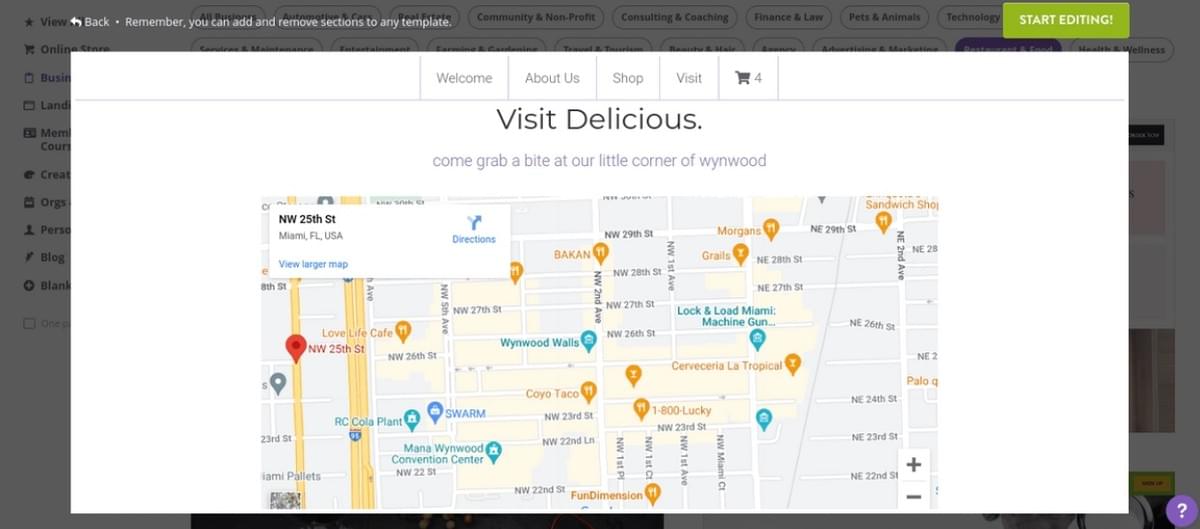Screen dimensions: 1200x529
Task: Select the Pets & Animals filter tag
Action: (x=885, y=17)
